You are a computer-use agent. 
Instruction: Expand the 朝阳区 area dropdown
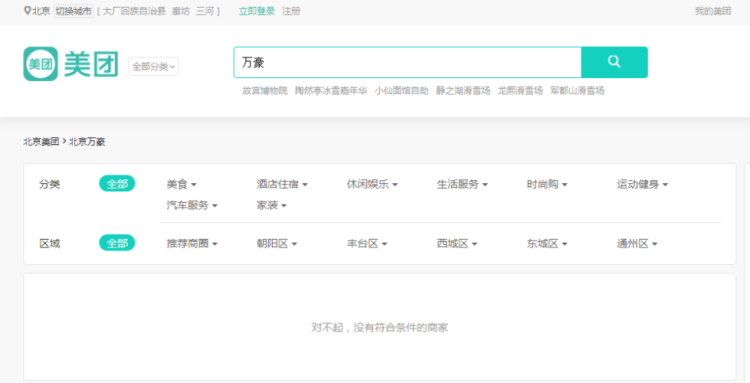click(x=277, y=244)
